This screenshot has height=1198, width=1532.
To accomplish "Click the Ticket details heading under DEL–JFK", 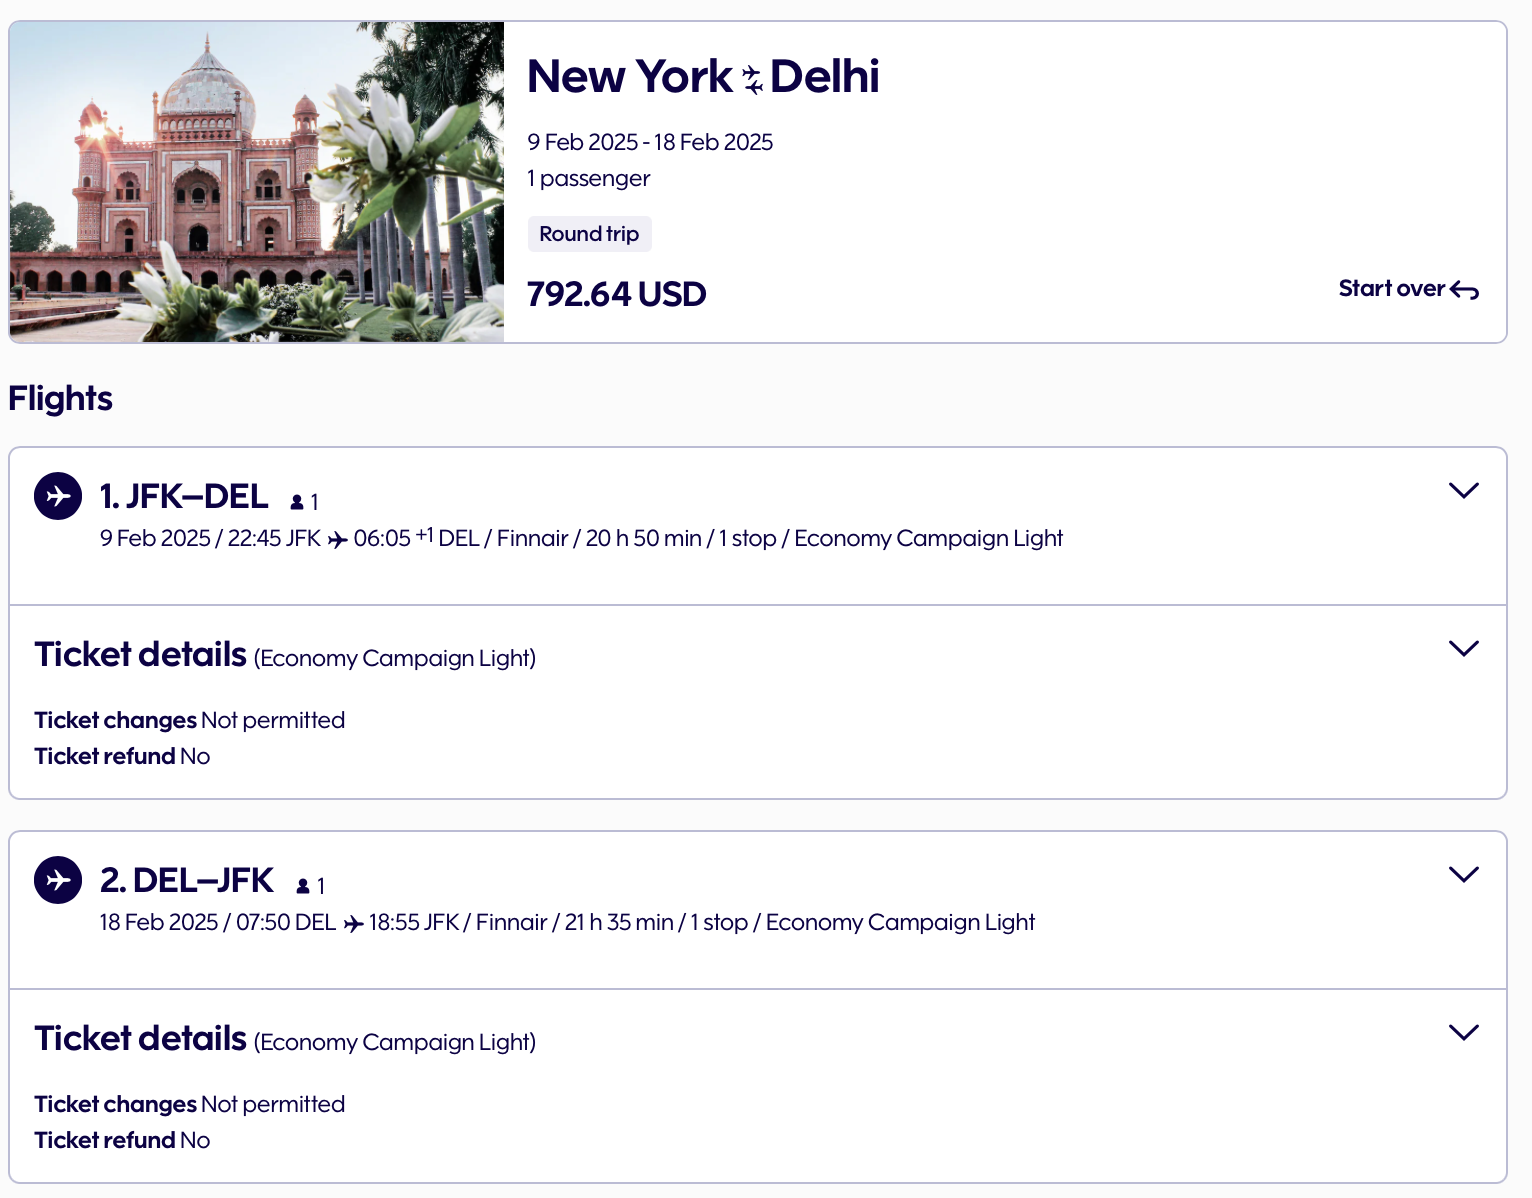I will coord(141,1038).
